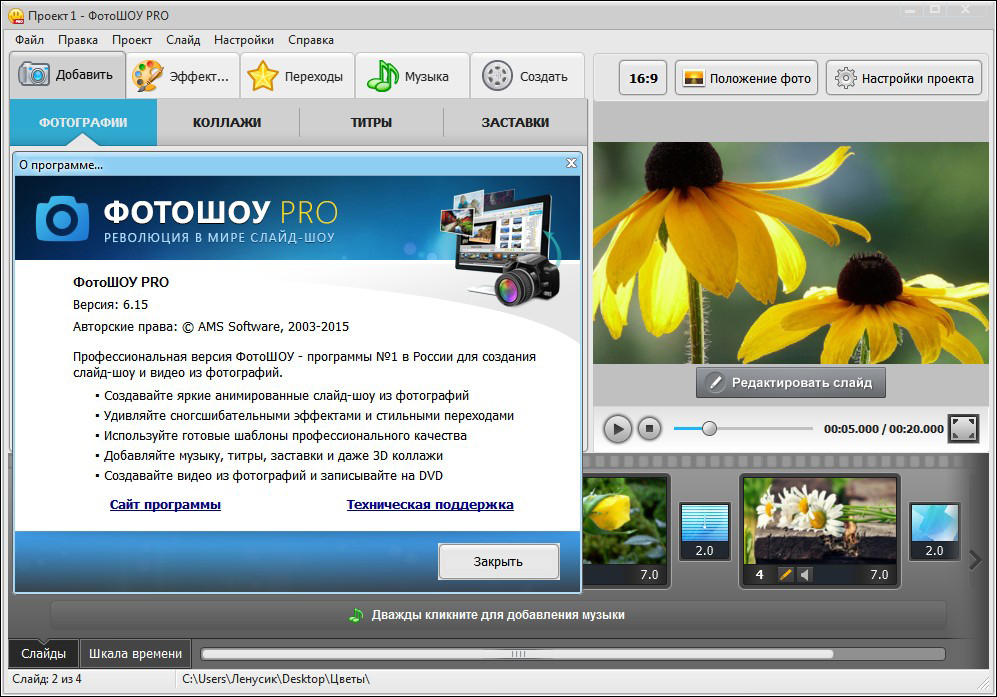Close the О программе dialog with X
This screenshot has height=697, width=997.
pos(571,163)
